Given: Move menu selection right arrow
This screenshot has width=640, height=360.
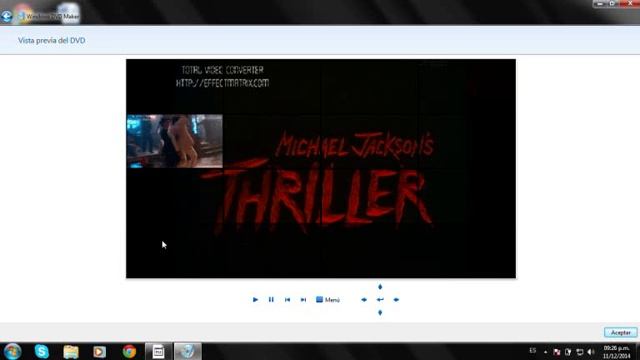Looking at the screenshot, I should tap(396, 300).
